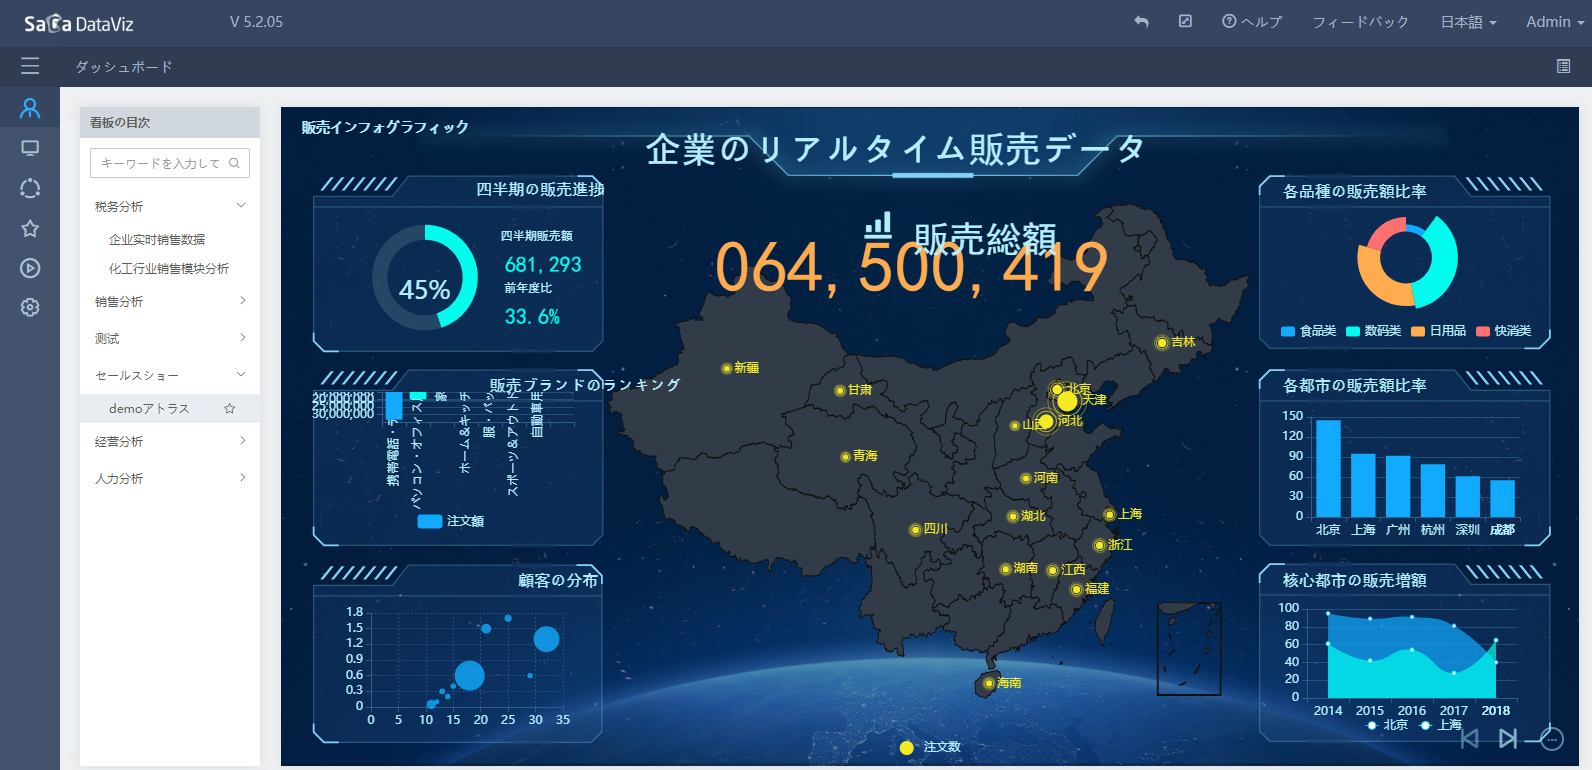The width and height of the screenshot is (1592, 770).
Task: Click the search magnifier icon in keyword box
Action: click(234, 163)
